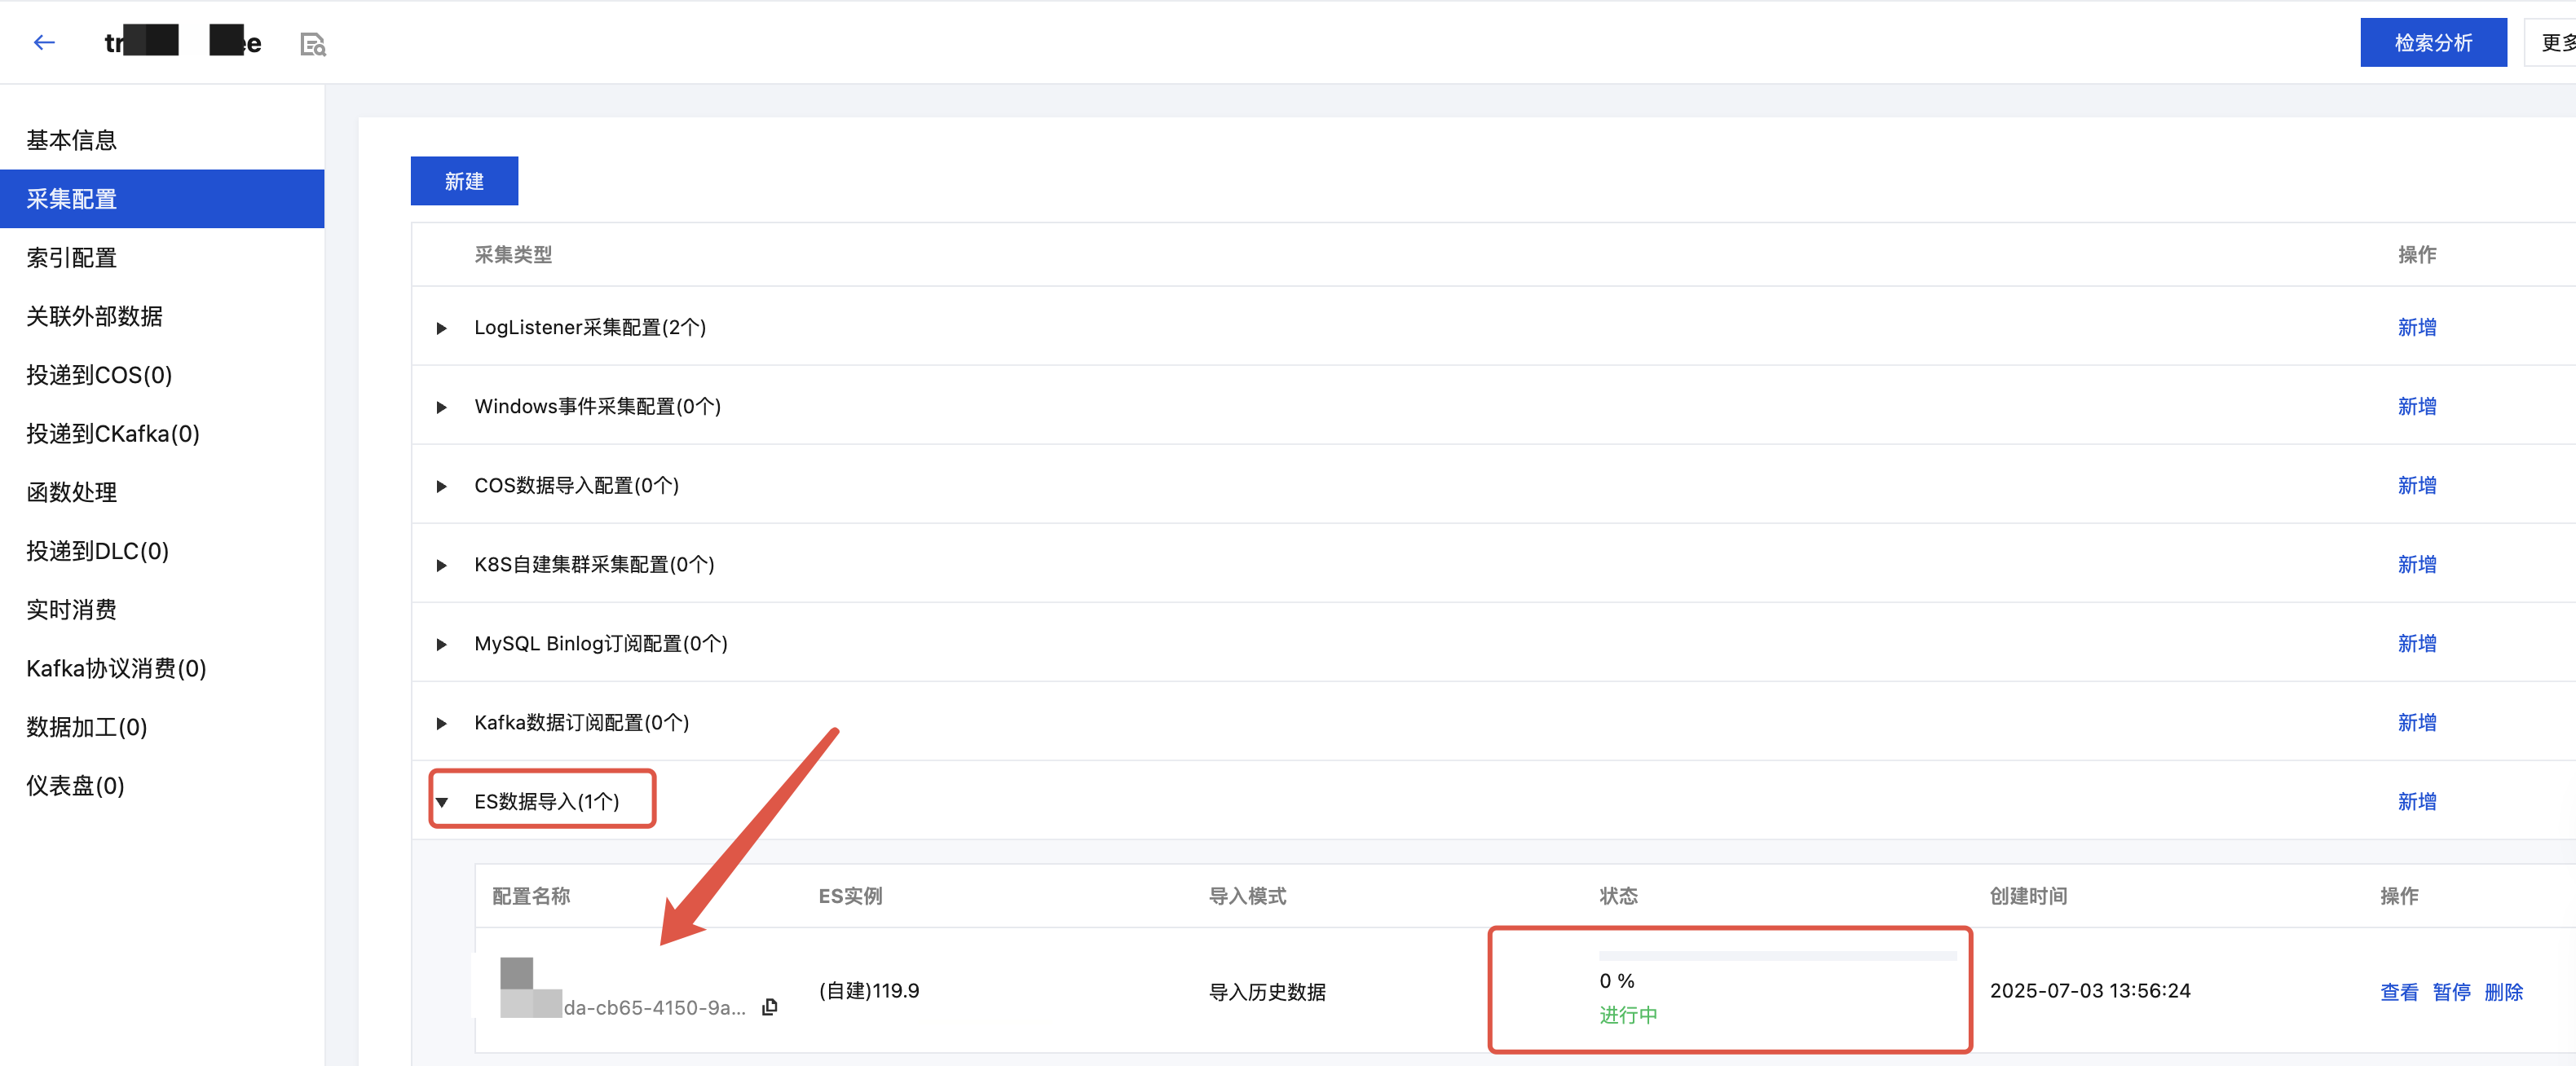
Task: Click the log search icon beside topic name
Action: tap(313, 44)
